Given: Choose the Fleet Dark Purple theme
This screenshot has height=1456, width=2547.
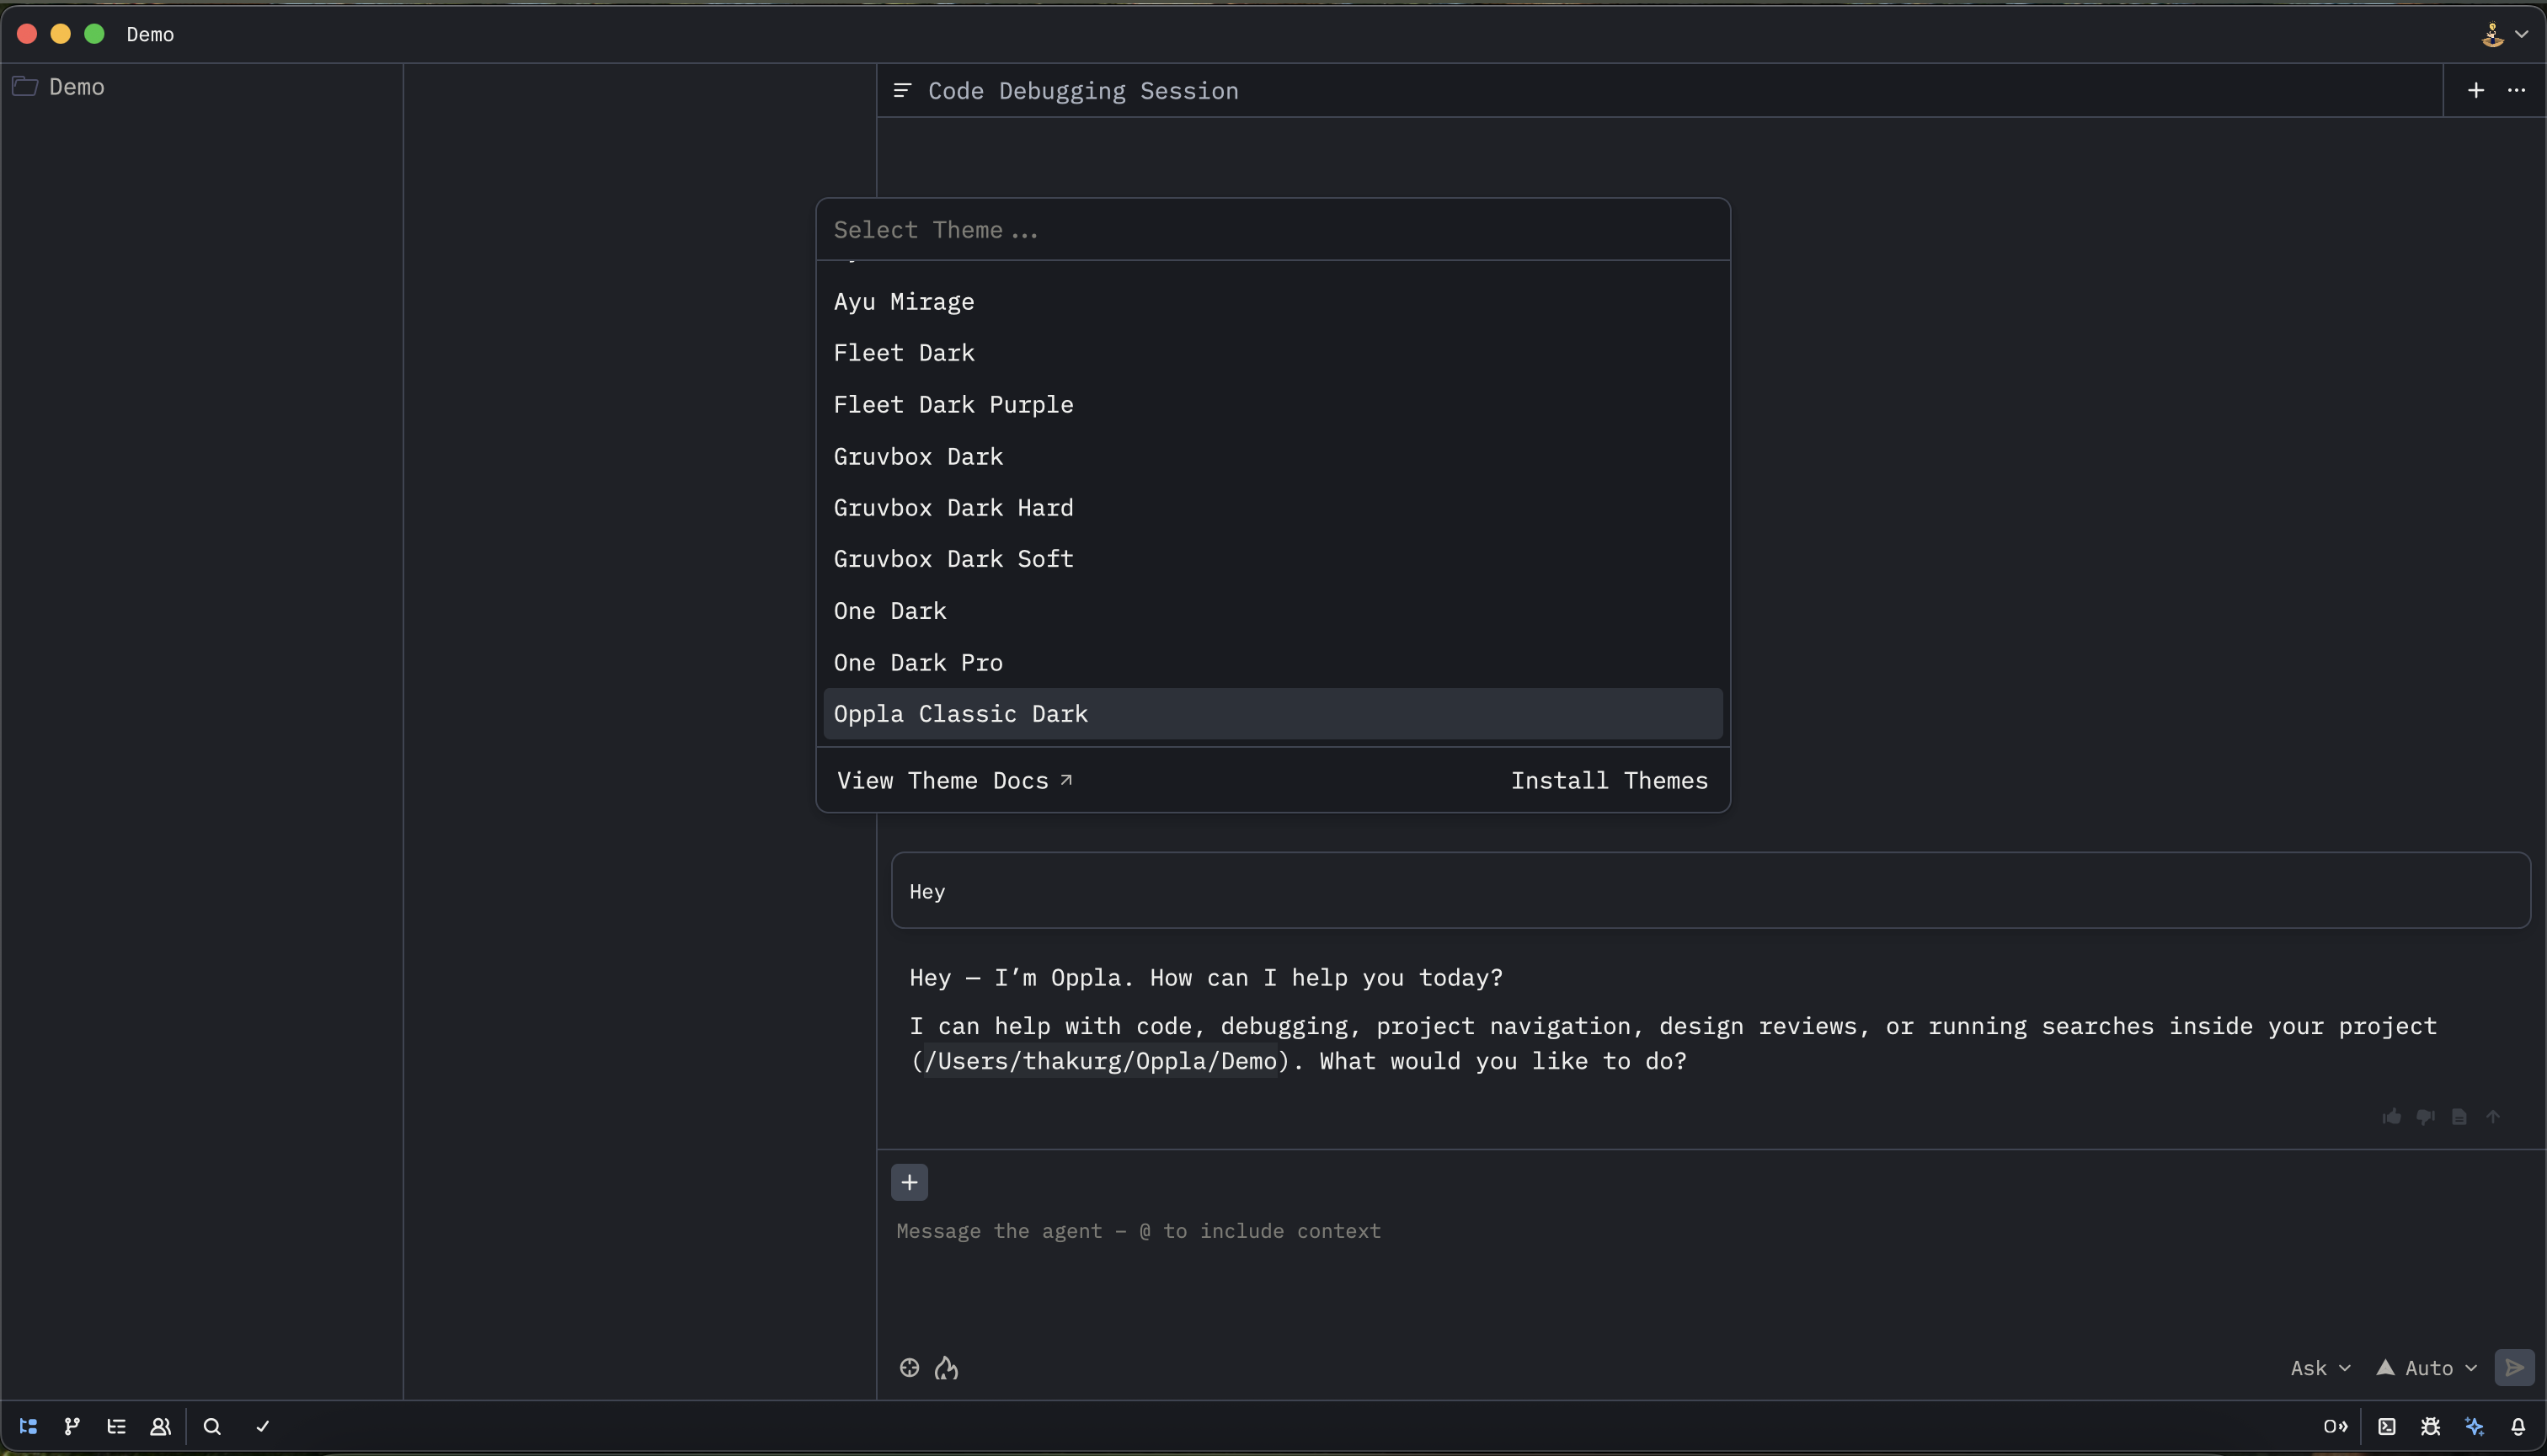Looking at the screenshot, I should click(1273, 405).
